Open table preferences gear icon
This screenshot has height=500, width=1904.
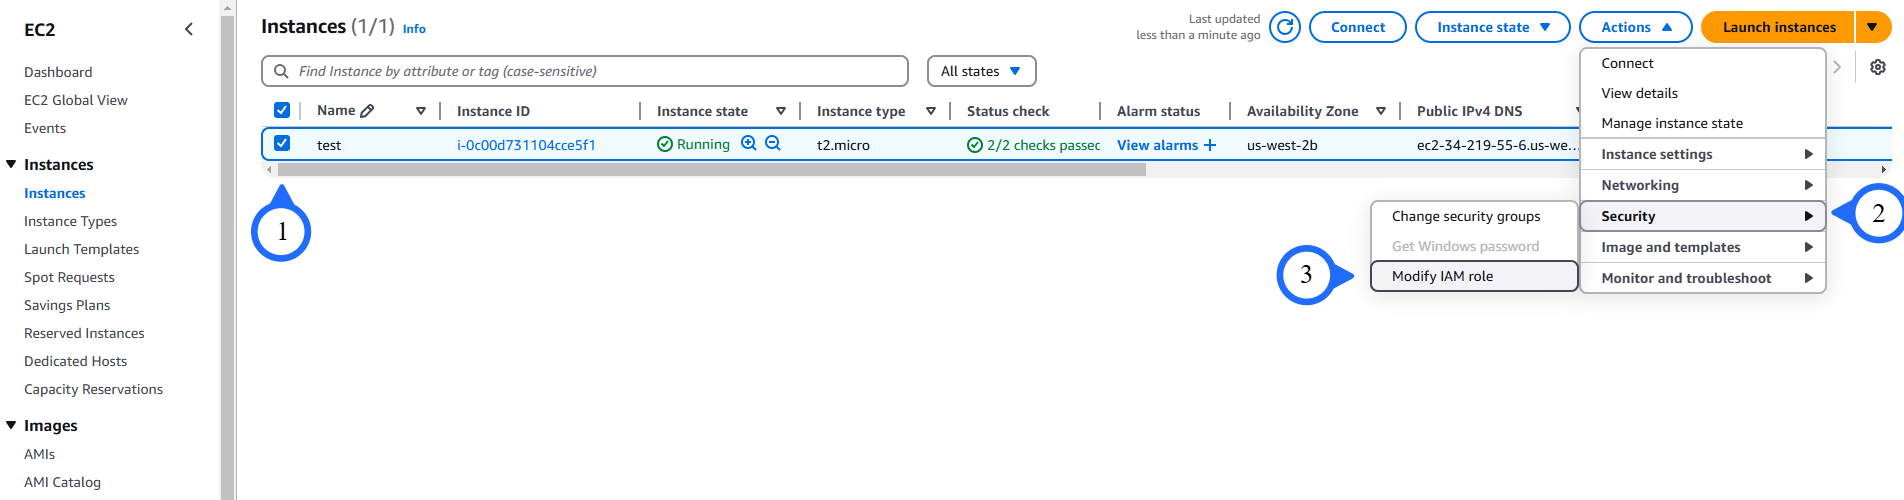pyautogui.click(x=1878, y=67)
